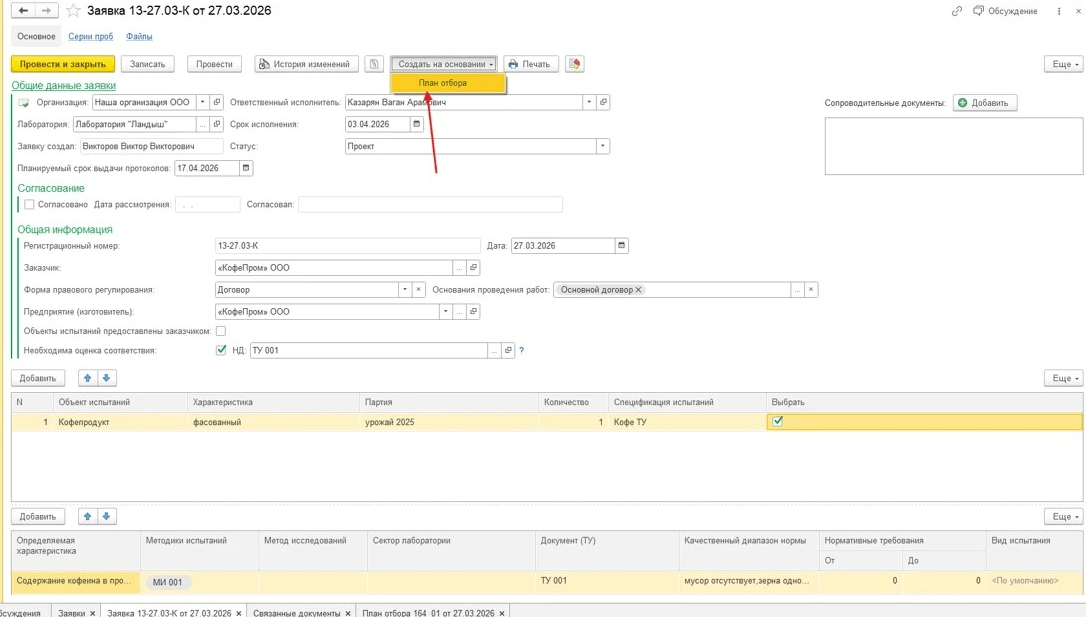Screen dimensions: 1086x617
Task: Choose План отбора from the dropdown menu
Action: tap(448, 83)
